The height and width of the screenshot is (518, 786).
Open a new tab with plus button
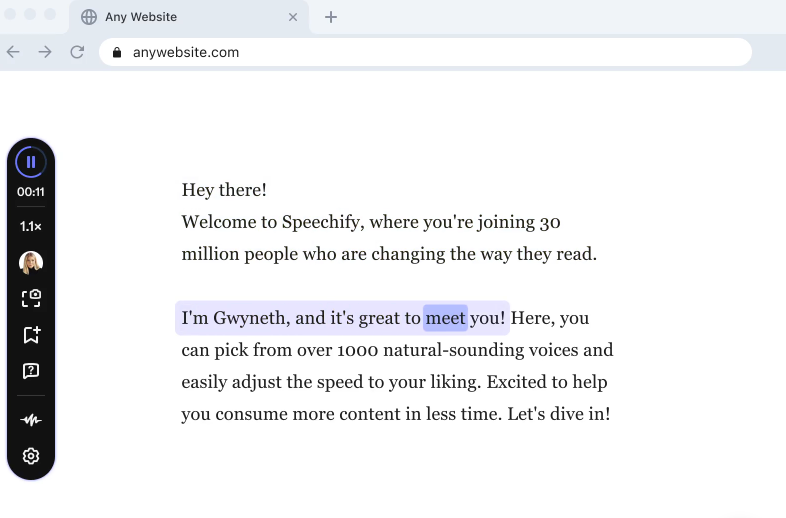pyautogui.click(x=331, y=17)
